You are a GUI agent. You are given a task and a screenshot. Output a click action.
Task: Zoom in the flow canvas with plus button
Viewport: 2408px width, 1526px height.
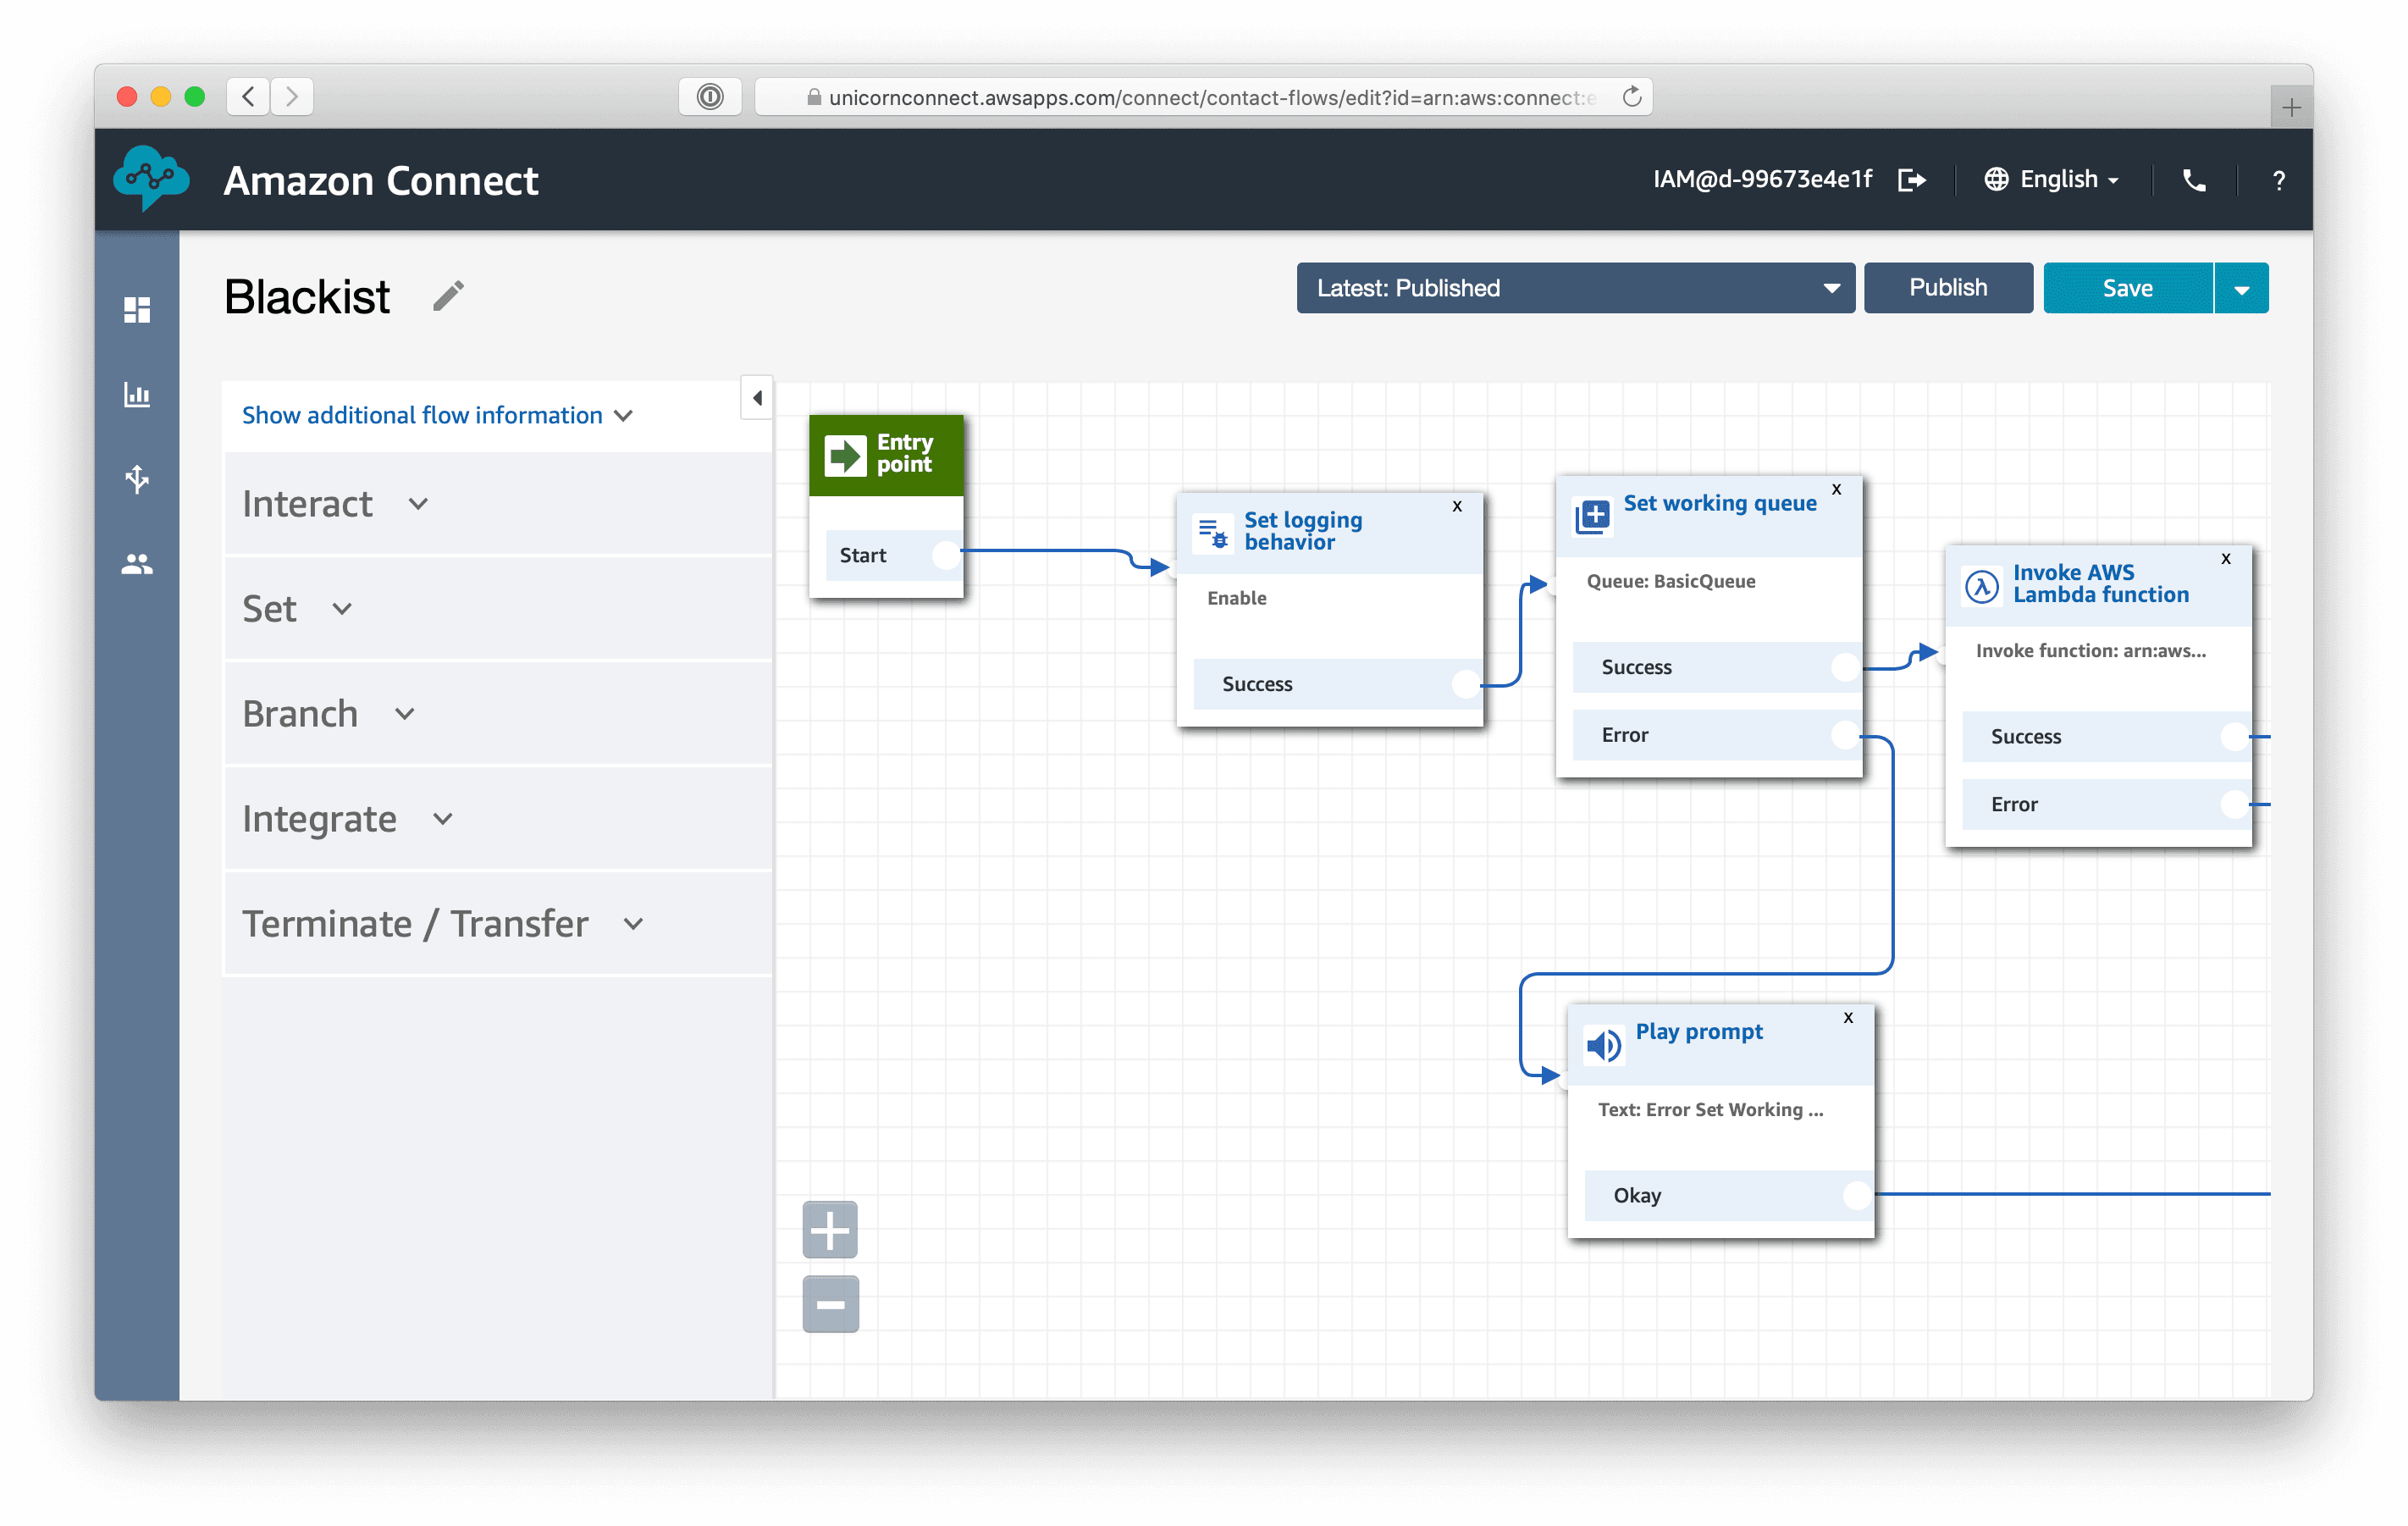tap(830, 1230)
